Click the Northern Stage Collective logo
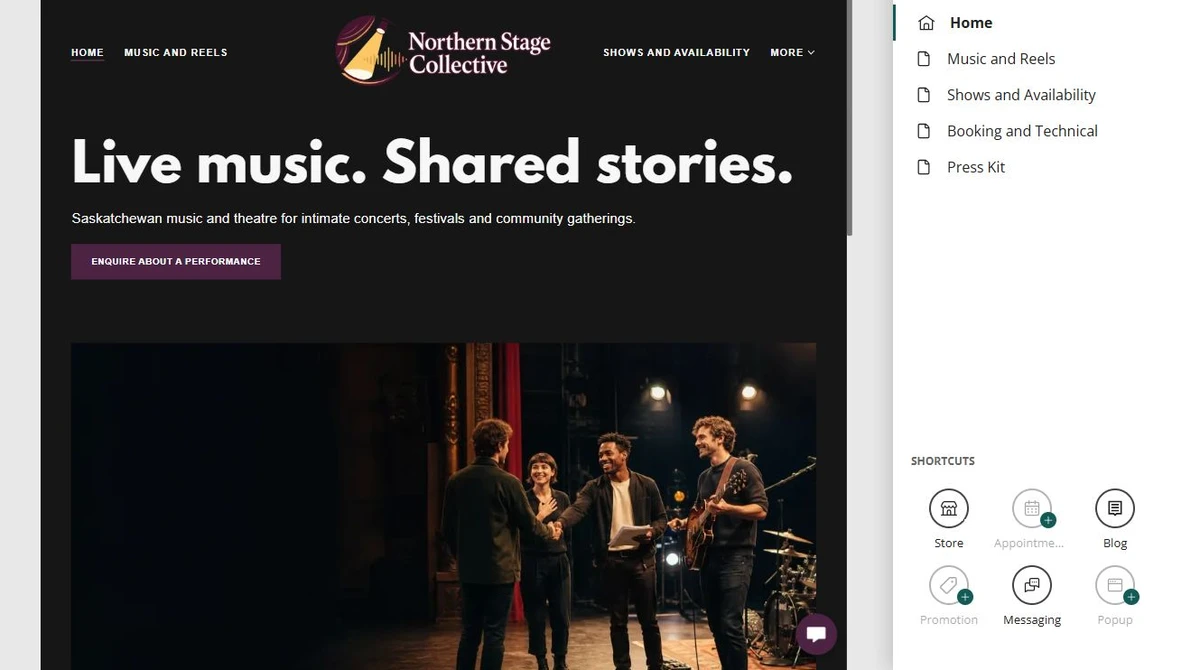 pos(443,50)
